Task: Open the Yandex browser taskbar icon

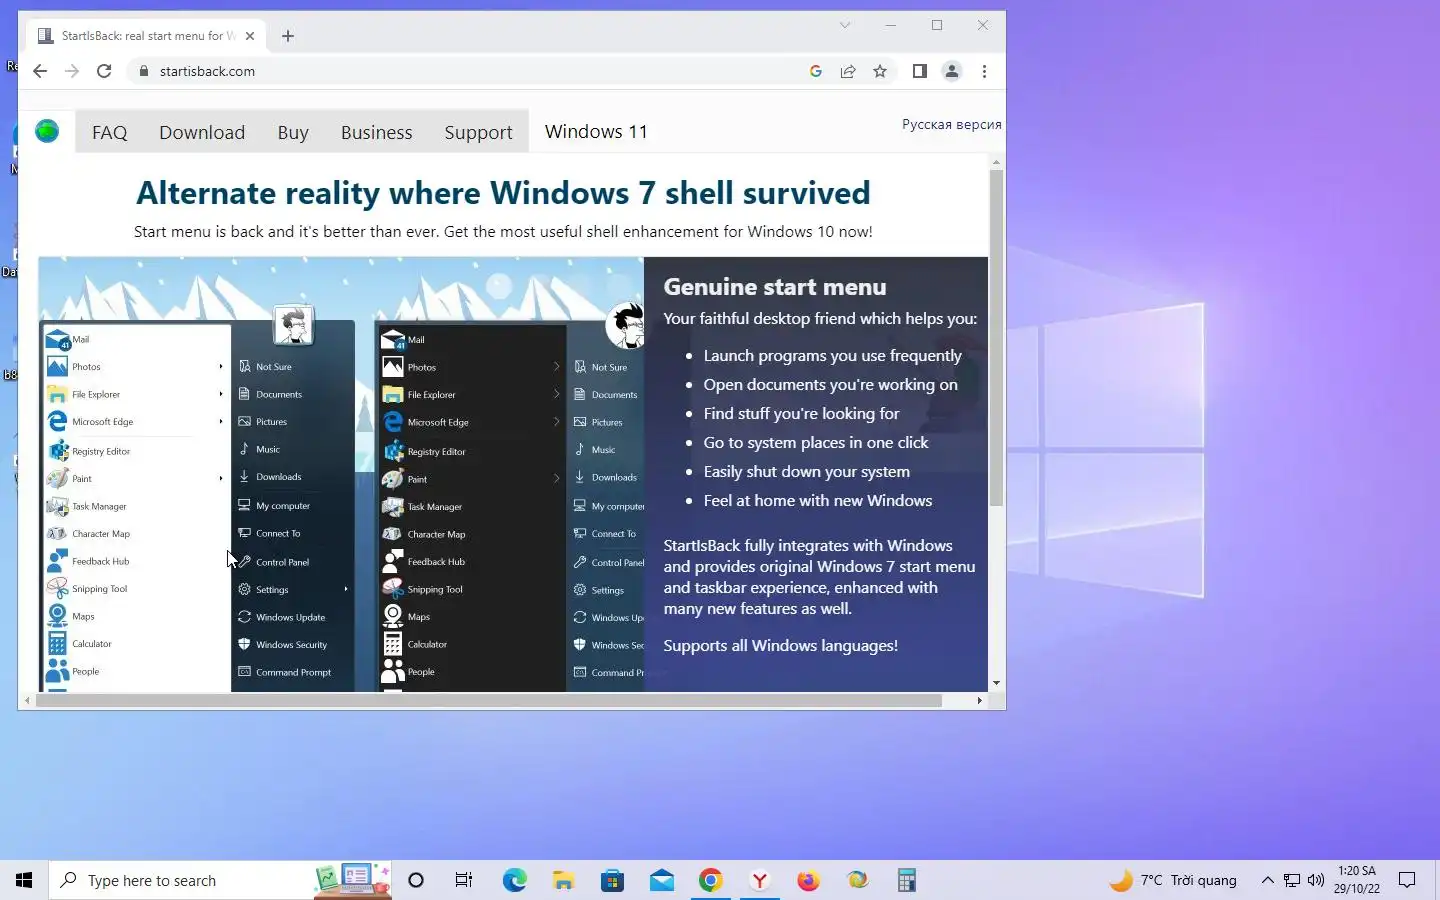Action: pyautogui.click(x=760, y=880)
